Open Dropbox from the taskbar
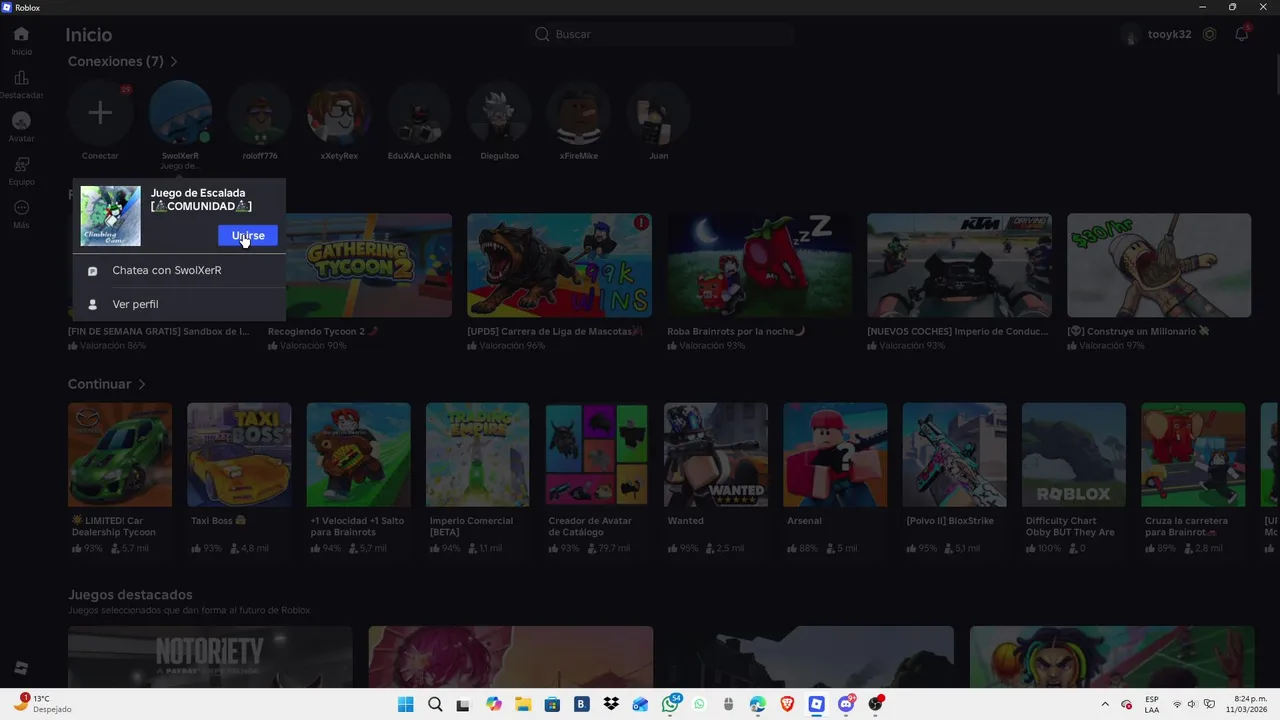This screenshot has height=720, width=1280. 611,704
